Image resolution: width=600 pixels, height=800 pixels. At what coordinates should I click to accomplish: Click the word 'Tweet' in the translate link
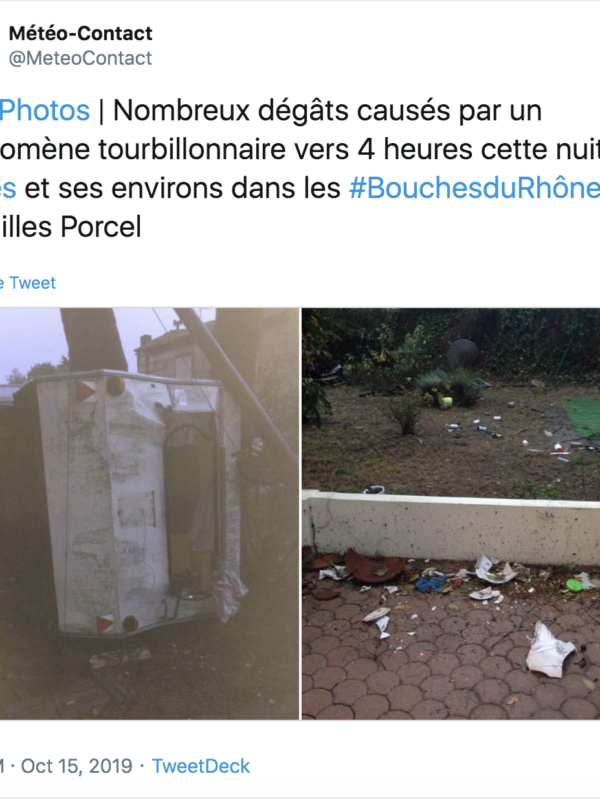coord(33,283)
